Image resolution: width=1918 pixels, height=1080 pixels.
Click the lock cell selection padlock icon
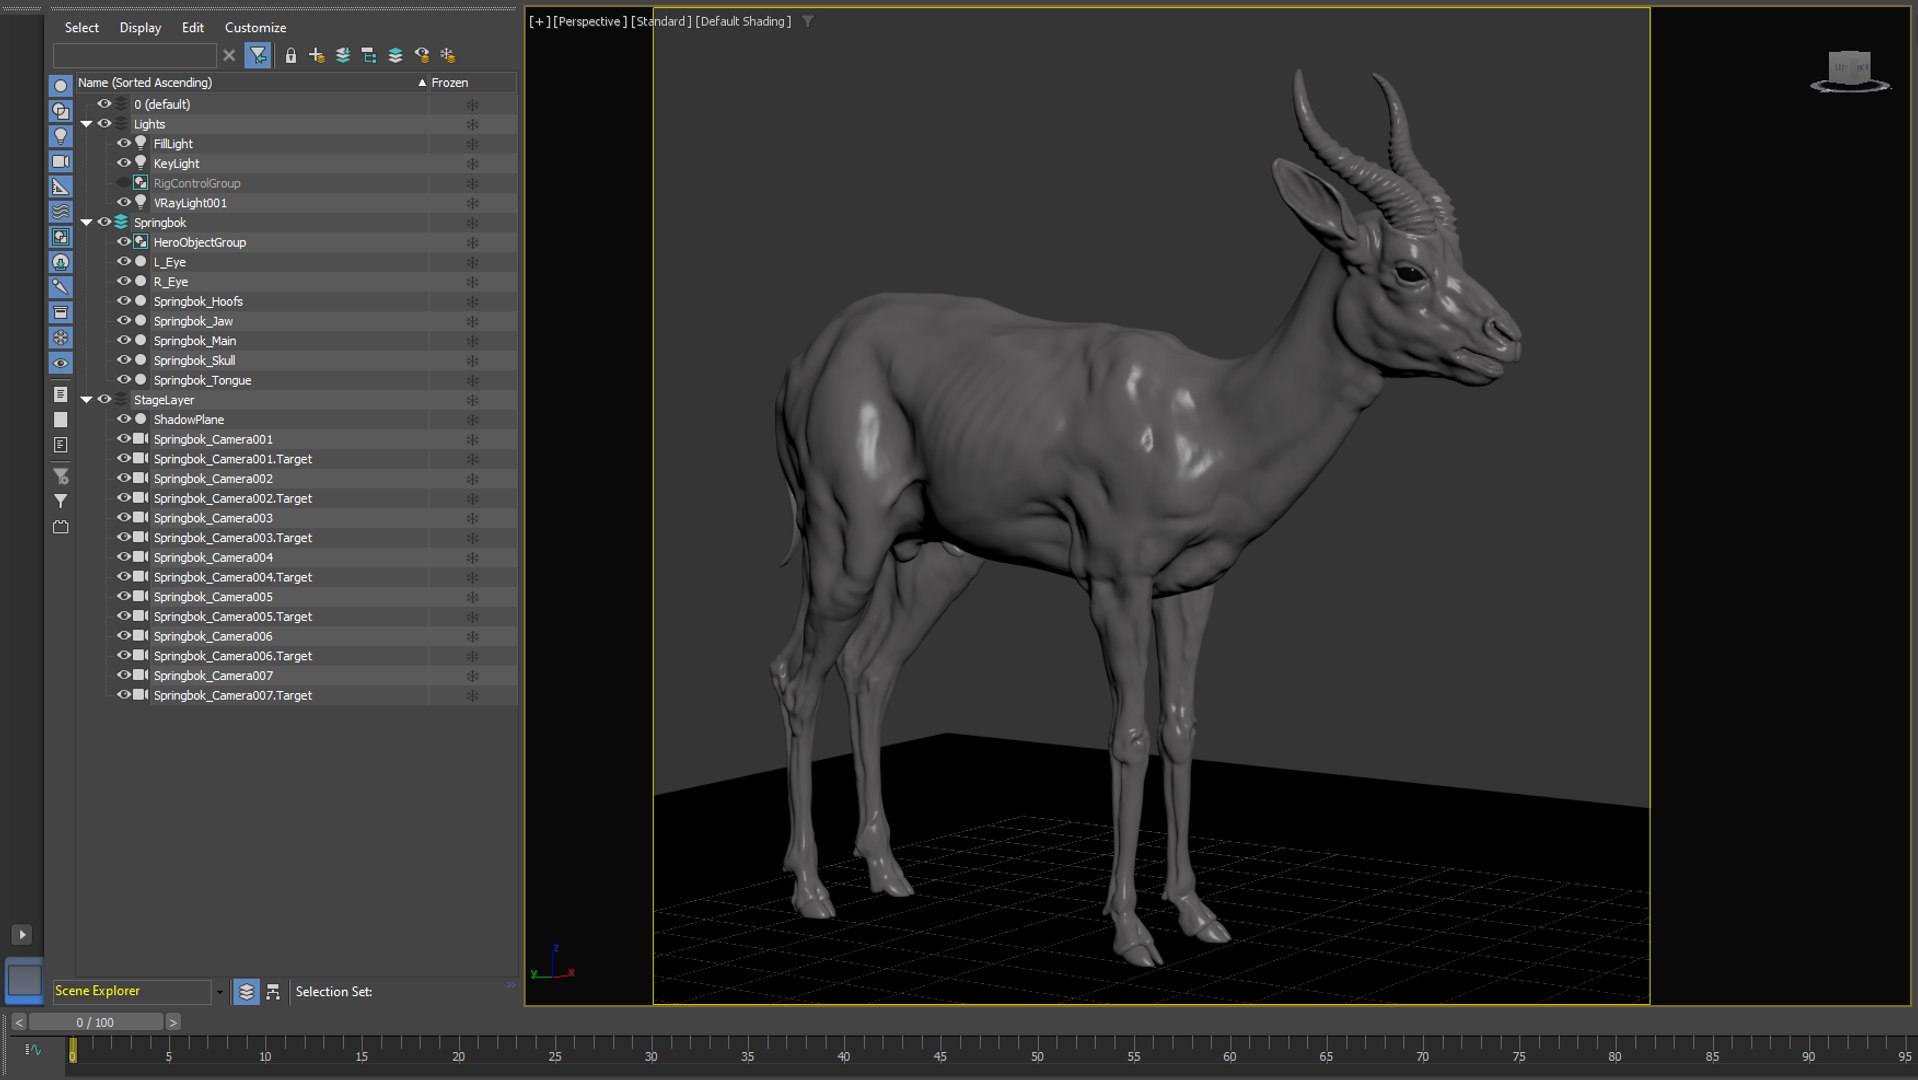tap(291, 55)
